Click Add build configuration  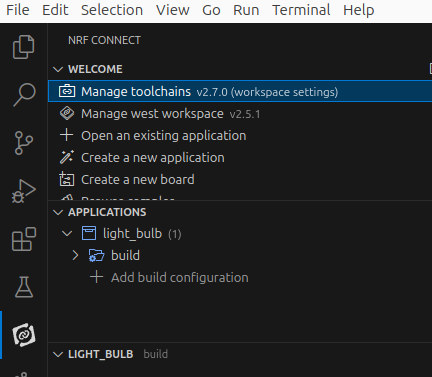pos(180,277)
